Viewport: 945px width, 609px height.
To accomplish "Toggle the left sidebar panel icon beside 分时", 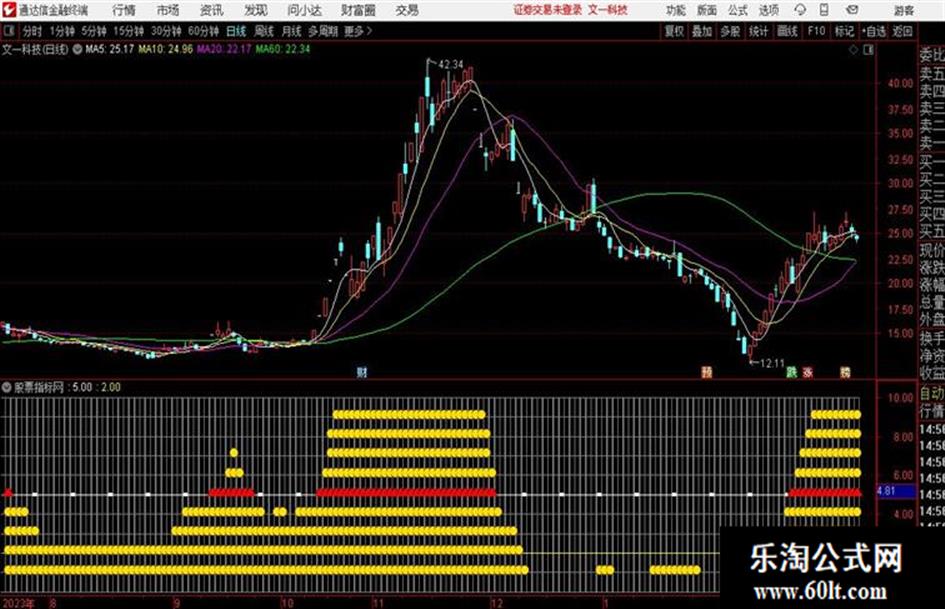I will 8,31.
